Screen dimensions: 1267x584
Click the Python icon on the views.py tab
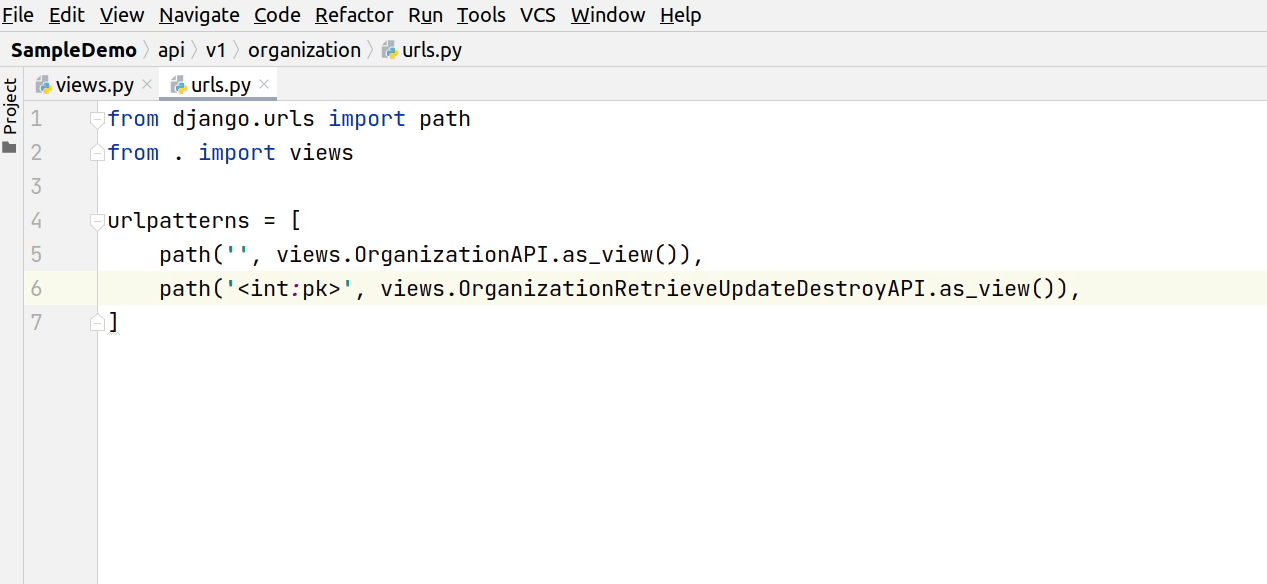point(43,84)
